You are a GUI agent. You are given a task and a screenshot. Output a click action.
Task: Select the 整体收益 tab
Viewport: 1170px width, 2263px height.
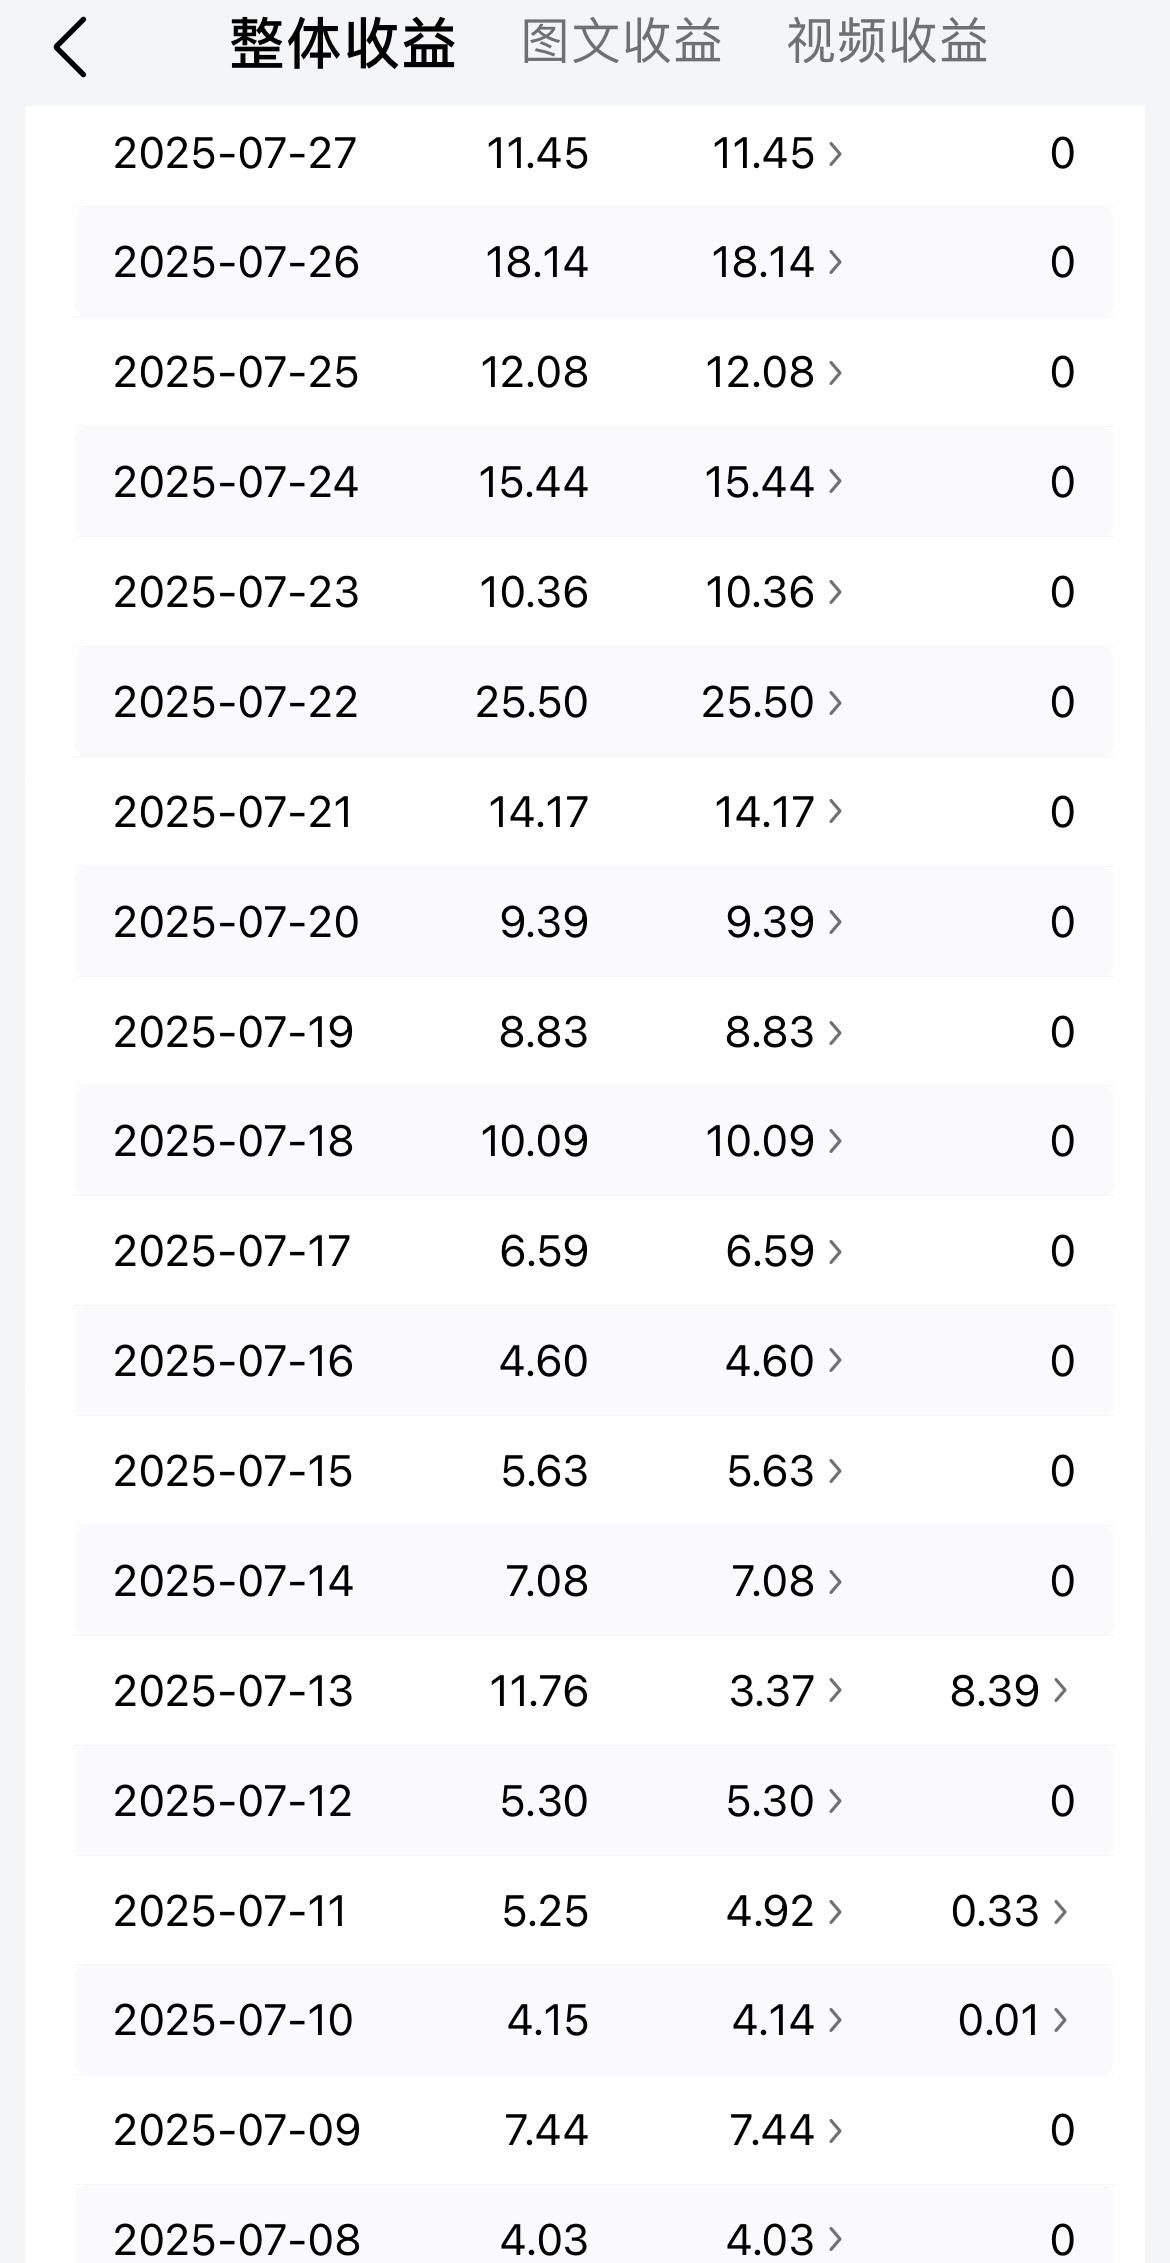pos(343,43)
